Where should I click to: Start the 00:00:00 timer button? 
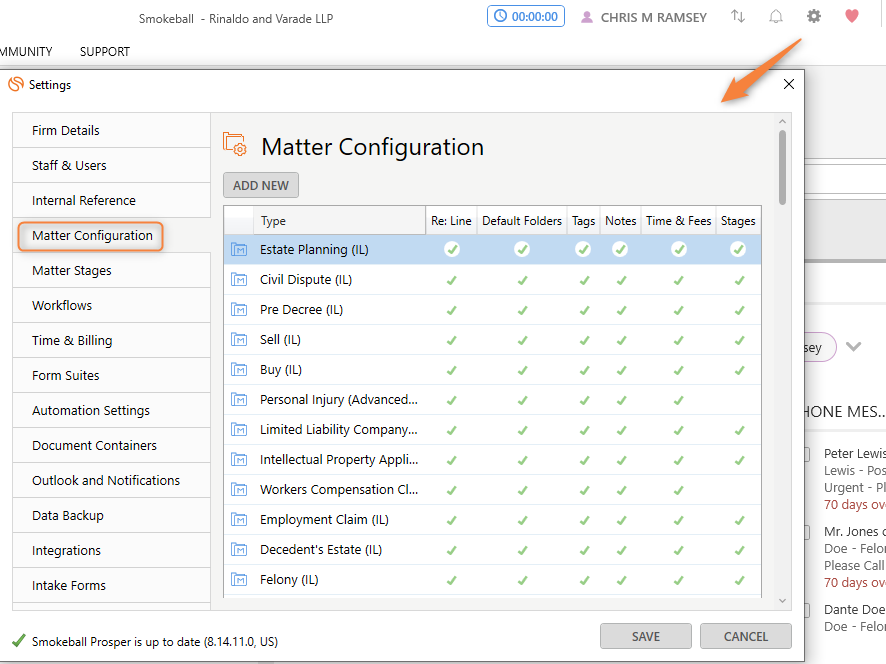pos(526,16)
